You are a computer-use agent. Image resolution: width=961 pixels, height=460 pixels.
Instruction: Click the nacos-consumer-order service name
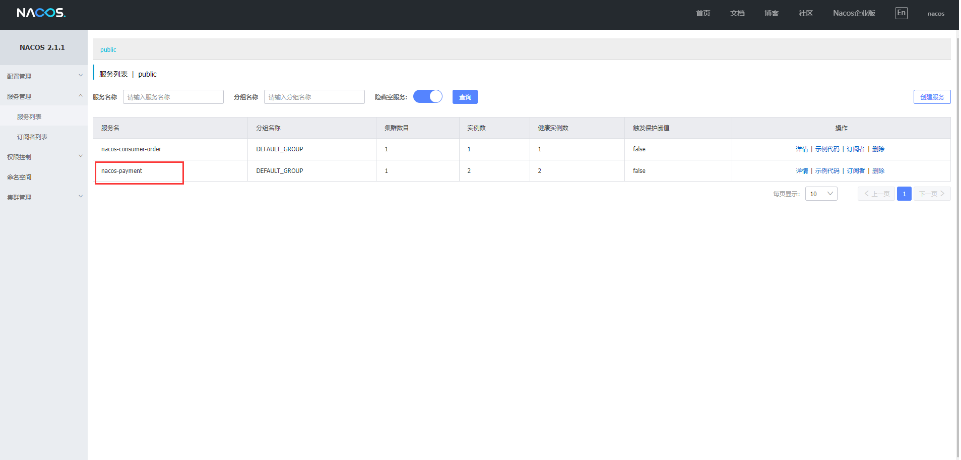pyautogui.click(x=131, y=149)
